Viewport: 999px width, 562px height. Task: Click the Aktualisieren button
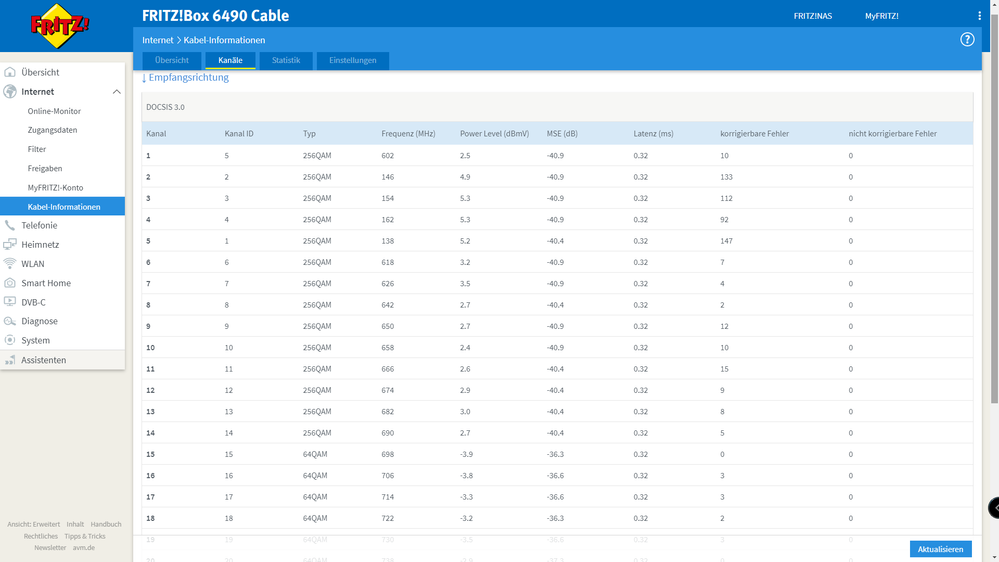[940, 549]
